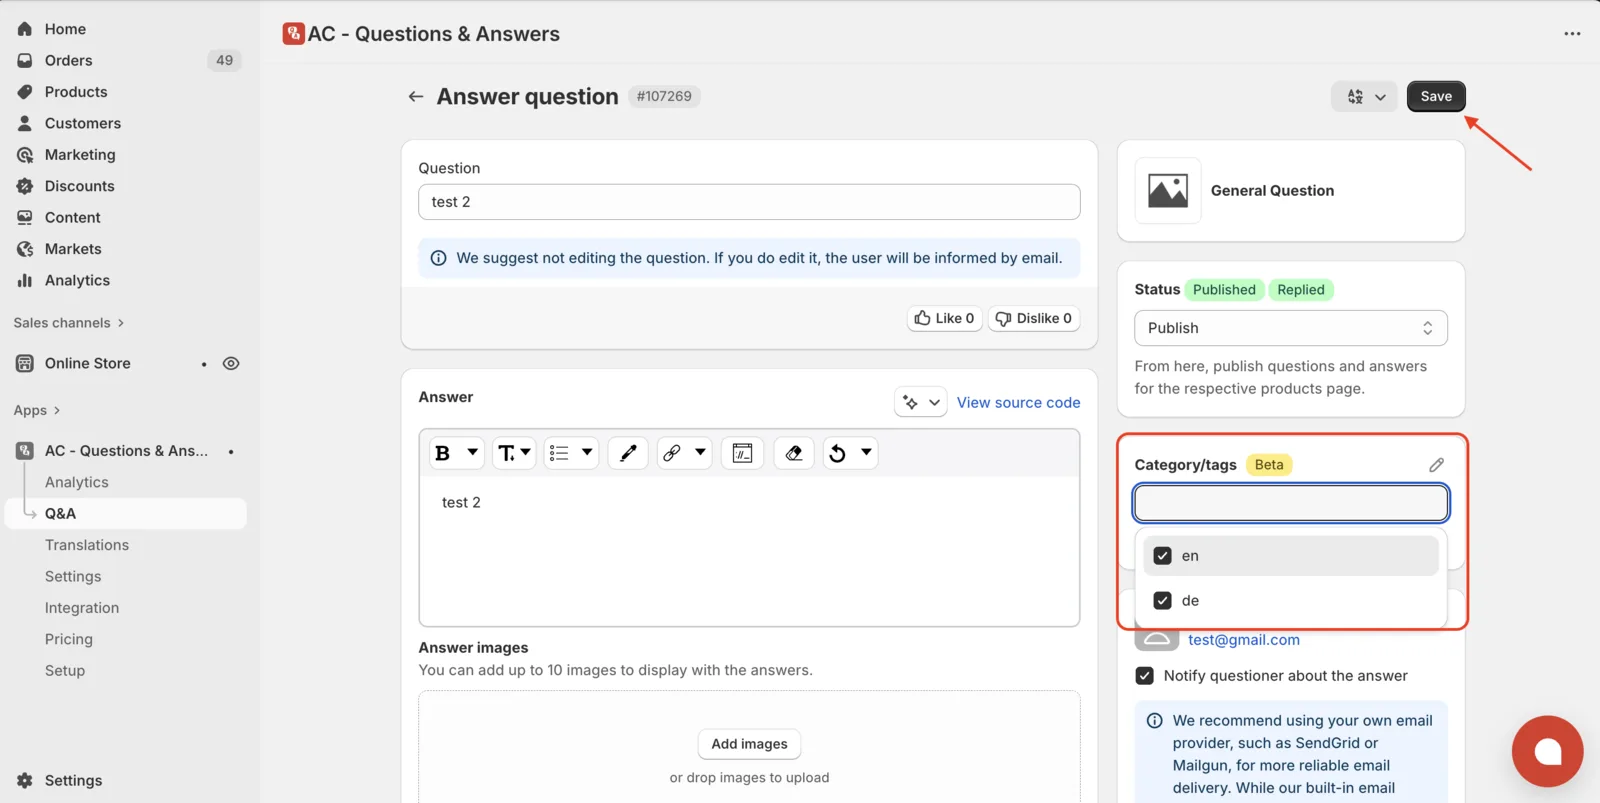Click the orders count badge 49
The width and height of the screenshot is (1600, 803).
(224, 60)
